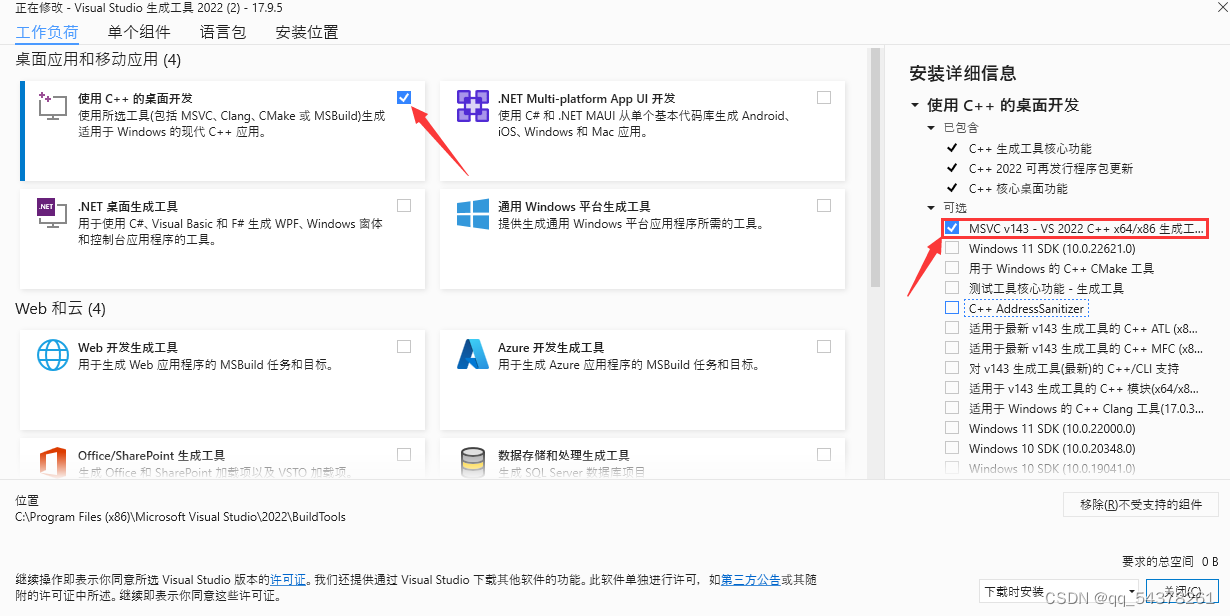1230x616 pixels.
Task: Check the Azure 开发生成工具 workload checkbox
Action: coord(824,346)
